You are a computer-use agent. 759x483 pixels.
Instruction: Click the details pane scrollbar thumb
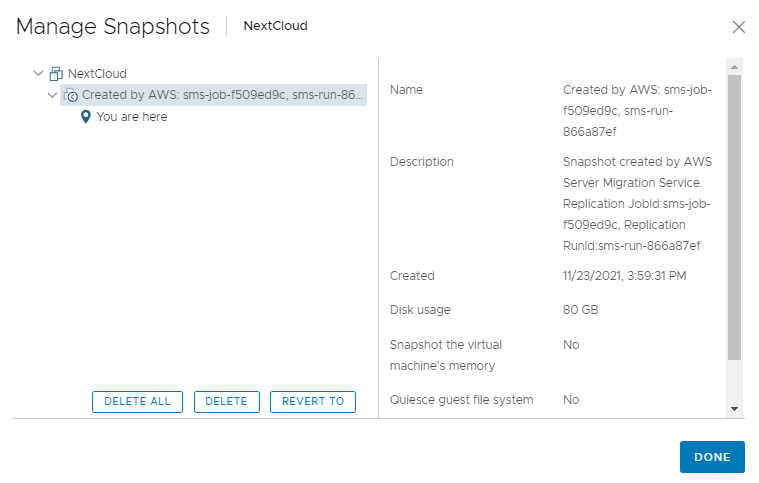click(x=734, y=217)
